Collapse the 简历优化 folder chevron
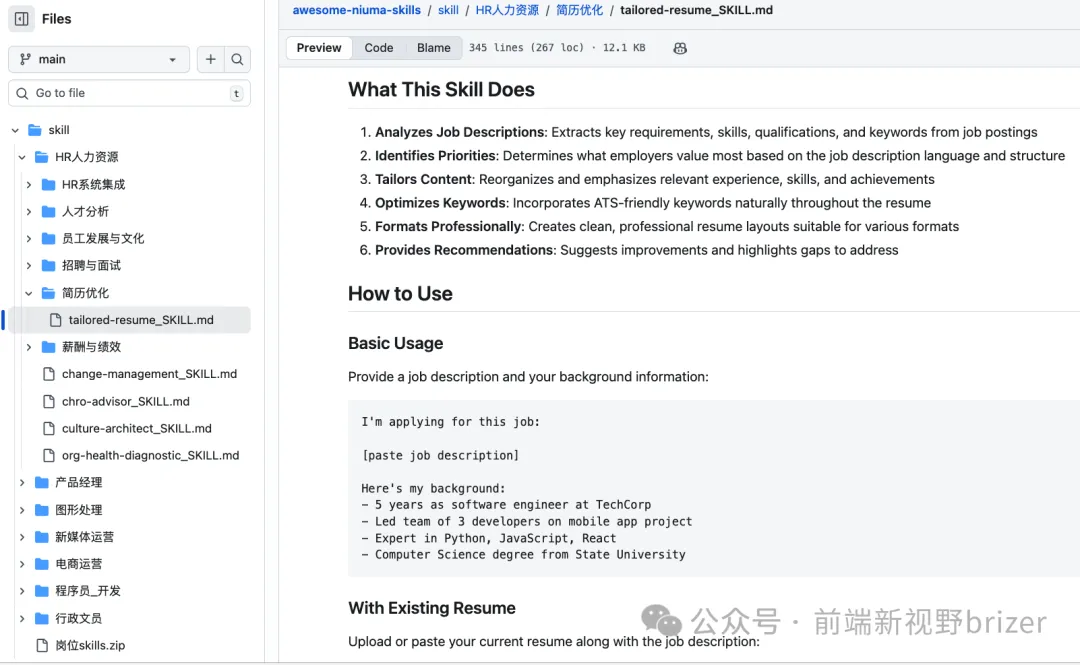The height and width of the screenshot is (665, 1080). pos(29,293)
